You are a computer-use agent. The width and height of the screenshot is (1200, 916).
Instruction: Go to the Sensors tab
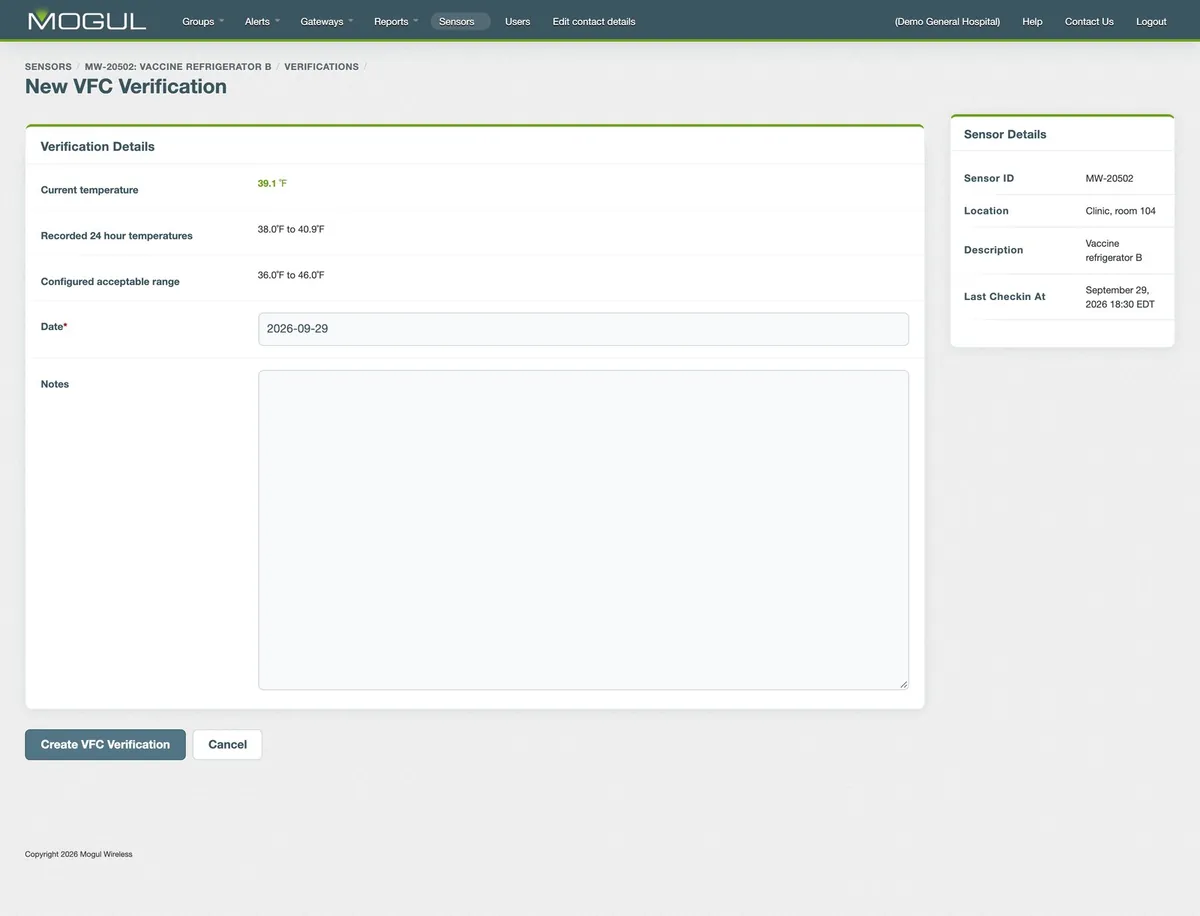460,21
